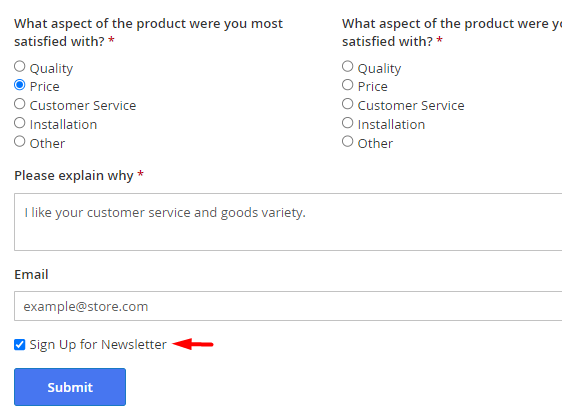The width and height of the screenshot is (562, 414).
Task: Click the second question's heading text
Action: [x=452, y=32]
